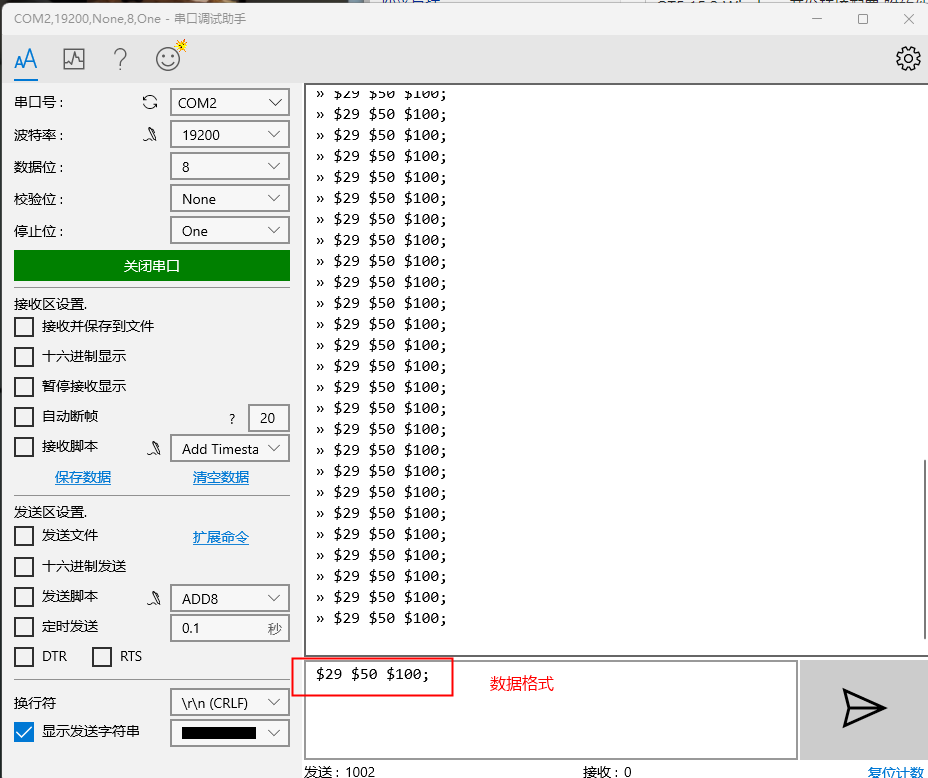This screenshot has height=778, width=928.
Task: Click the 发送：1002 counter text
Action: (x=339, y=771)
